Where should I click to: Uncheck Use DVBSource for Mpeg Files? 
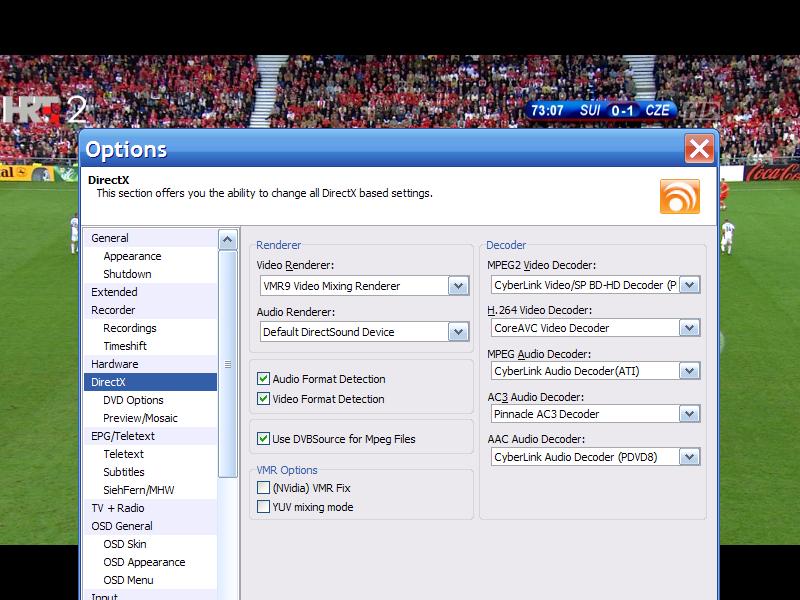[263, 438]
